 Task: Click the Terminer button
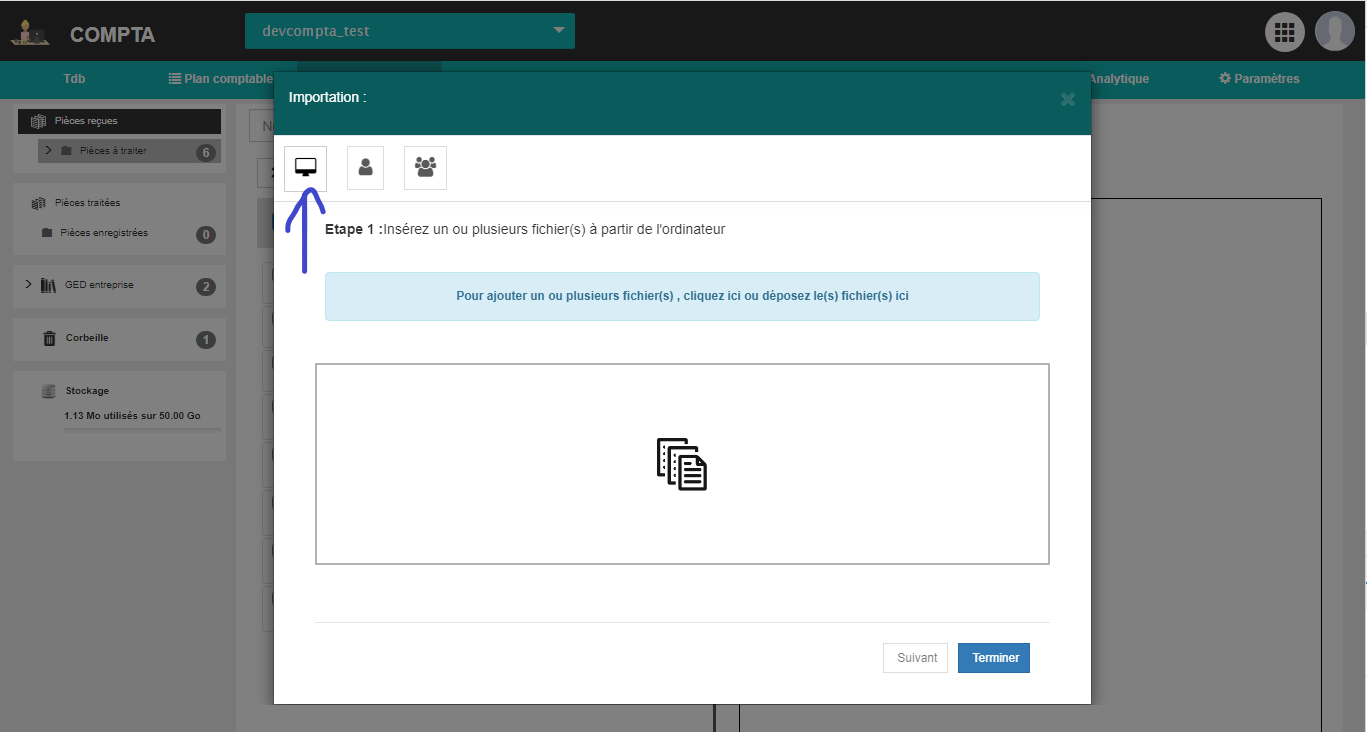coord(994,658)
